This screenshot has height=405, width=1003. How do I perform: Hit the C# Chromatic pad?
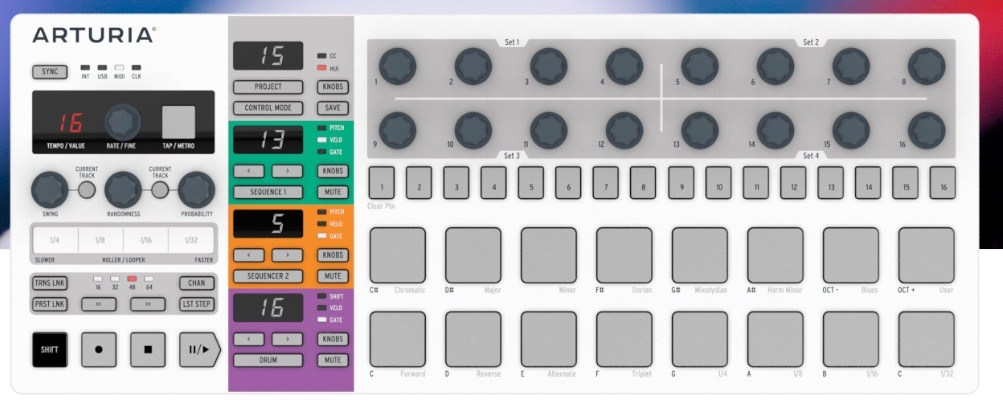397,255
